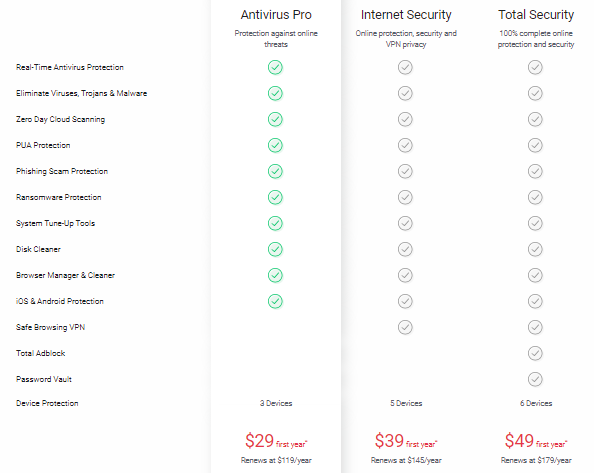Viewport: 594px width, 473px height.
Task: Click green checkmark for Real-Time Antivirus Protection
Action: [275, 67]
